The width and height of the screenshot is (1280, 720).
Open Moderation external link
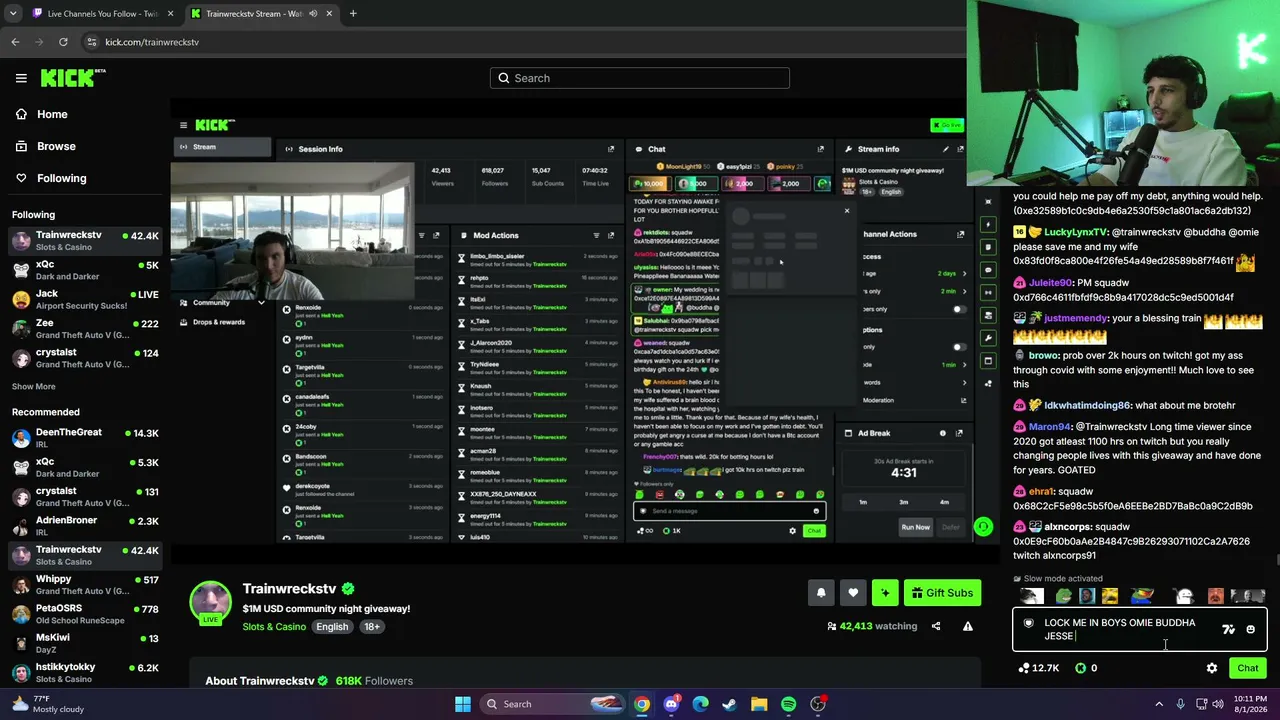pos(963,400)
